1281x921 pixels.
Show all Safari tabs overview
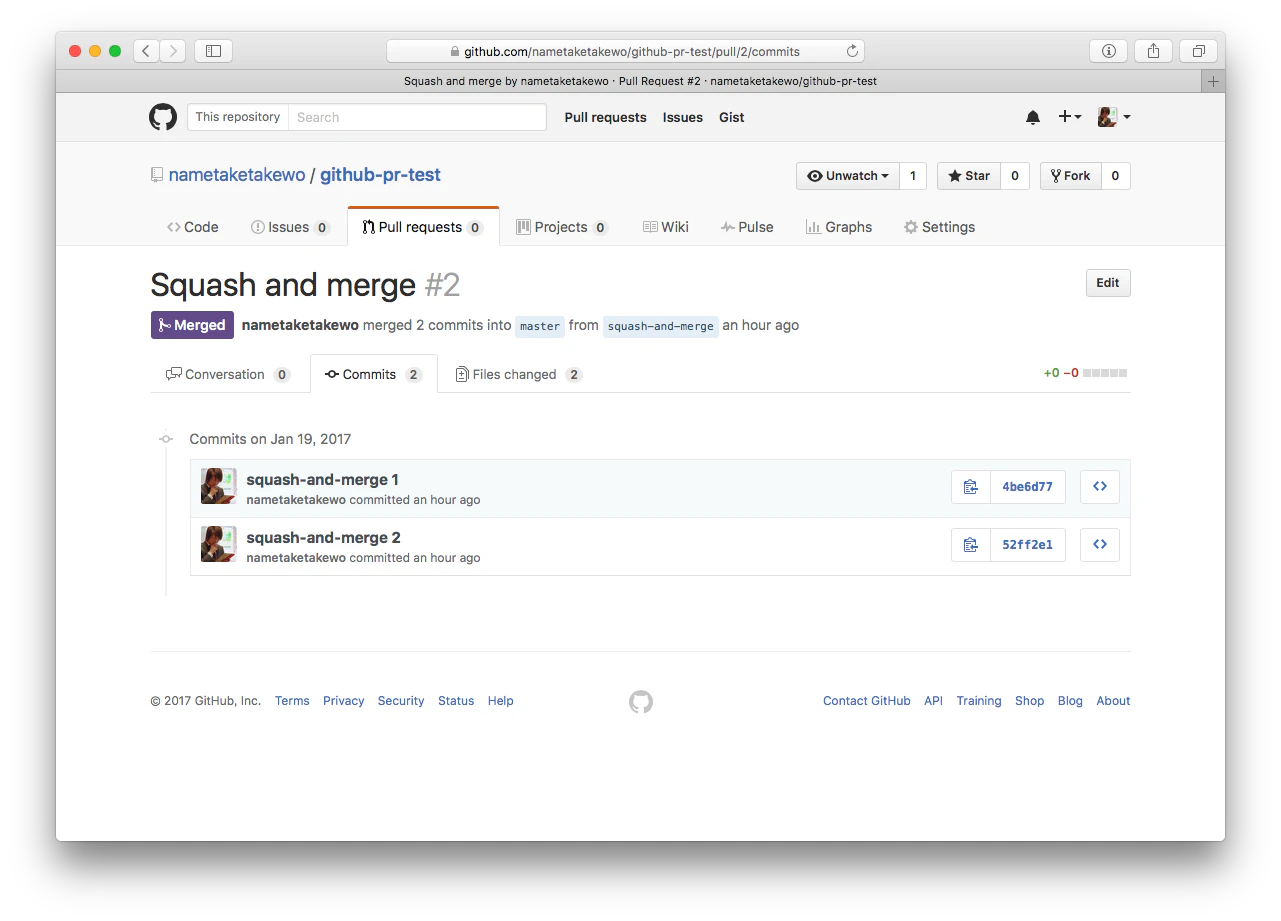pyautogui.click(x=1198, y=50)
